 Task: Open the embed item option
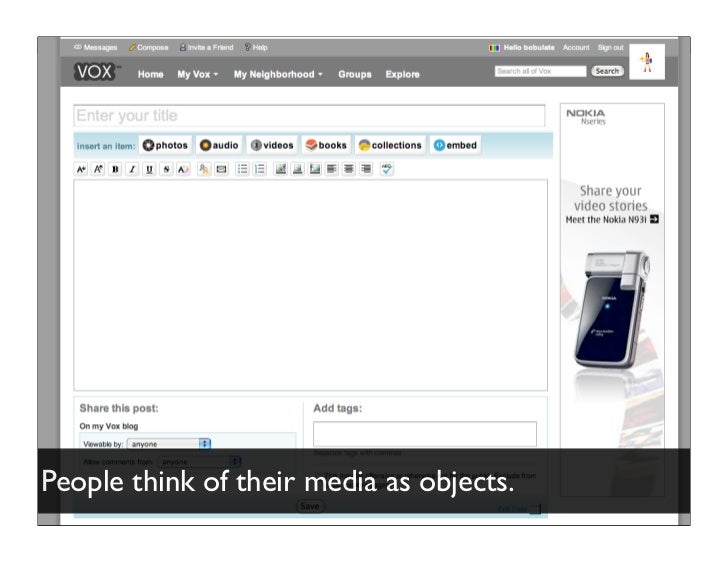(455, 145)
